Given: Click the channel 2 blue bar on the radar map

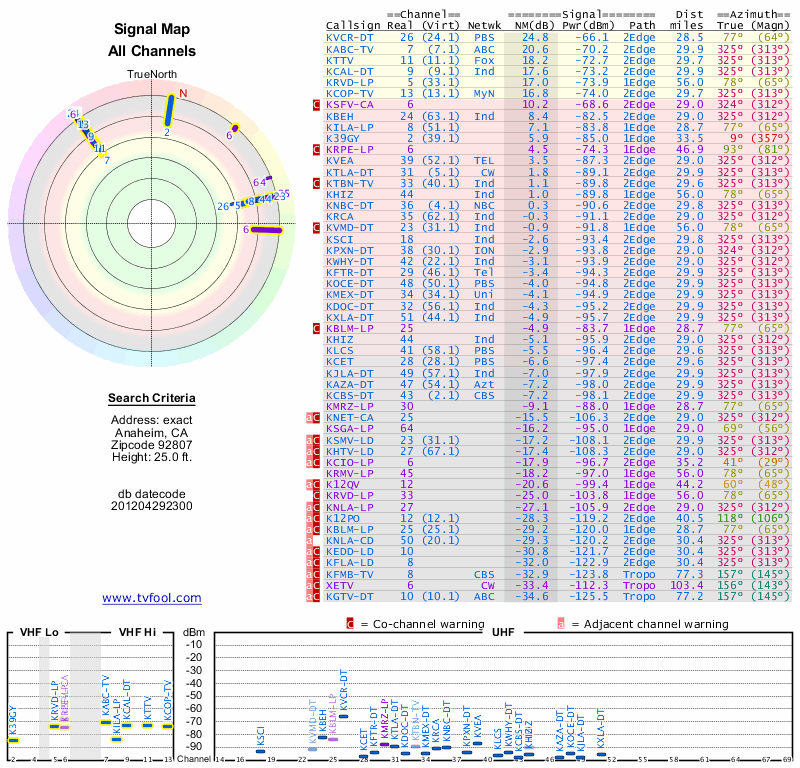Looking at the screenshot, I should point(169,109).
